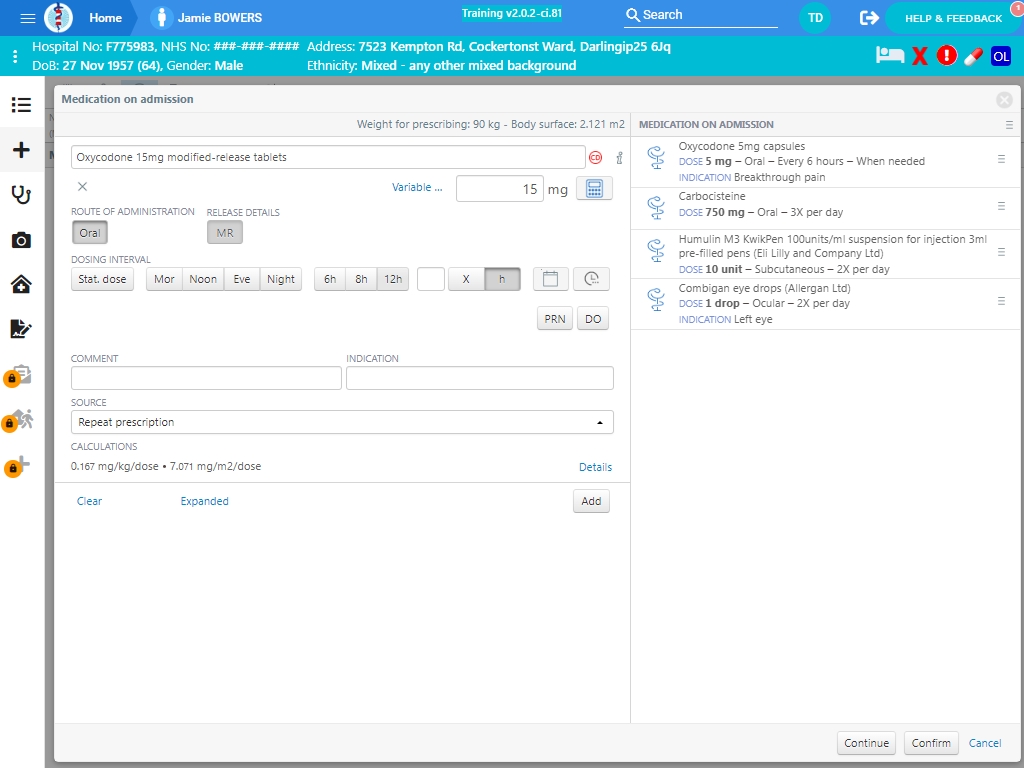This screenshot has width=1024, height=768.
Task: Open the camera sidebar icon
Action: pyautogui.click(x=21, y=240)
